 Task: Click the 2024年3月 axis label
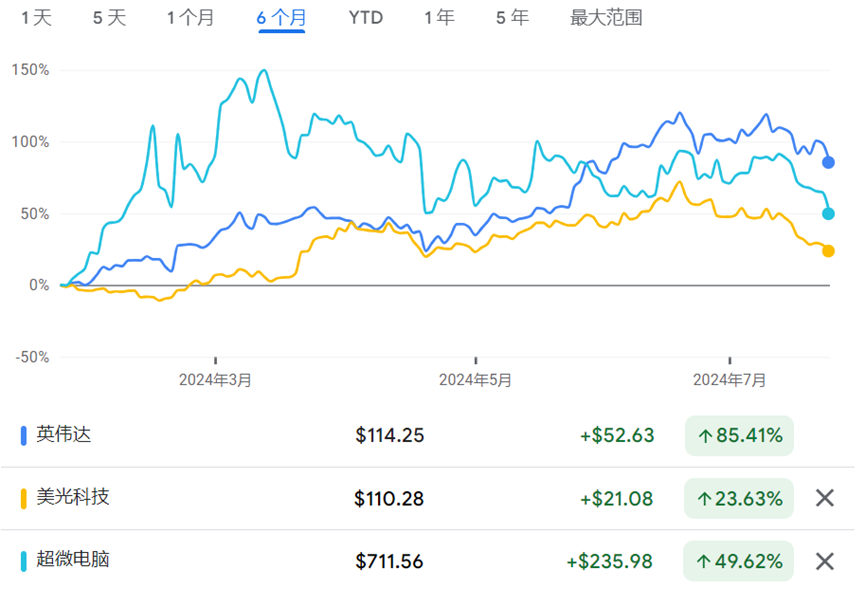[215, 380]
